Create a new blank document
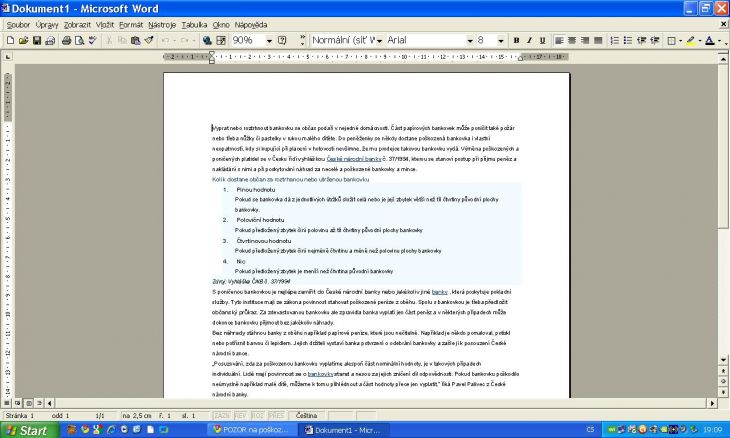 pyautogui.click(x=10, y=40)
